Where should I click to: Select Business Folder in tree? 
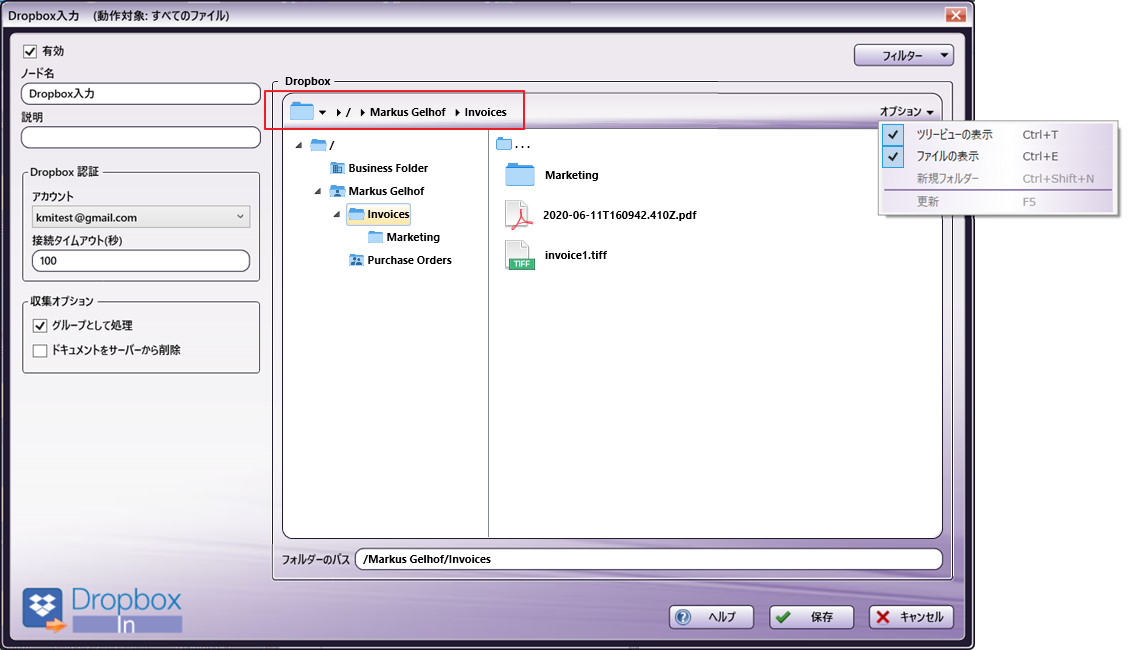tap(388, 168)
